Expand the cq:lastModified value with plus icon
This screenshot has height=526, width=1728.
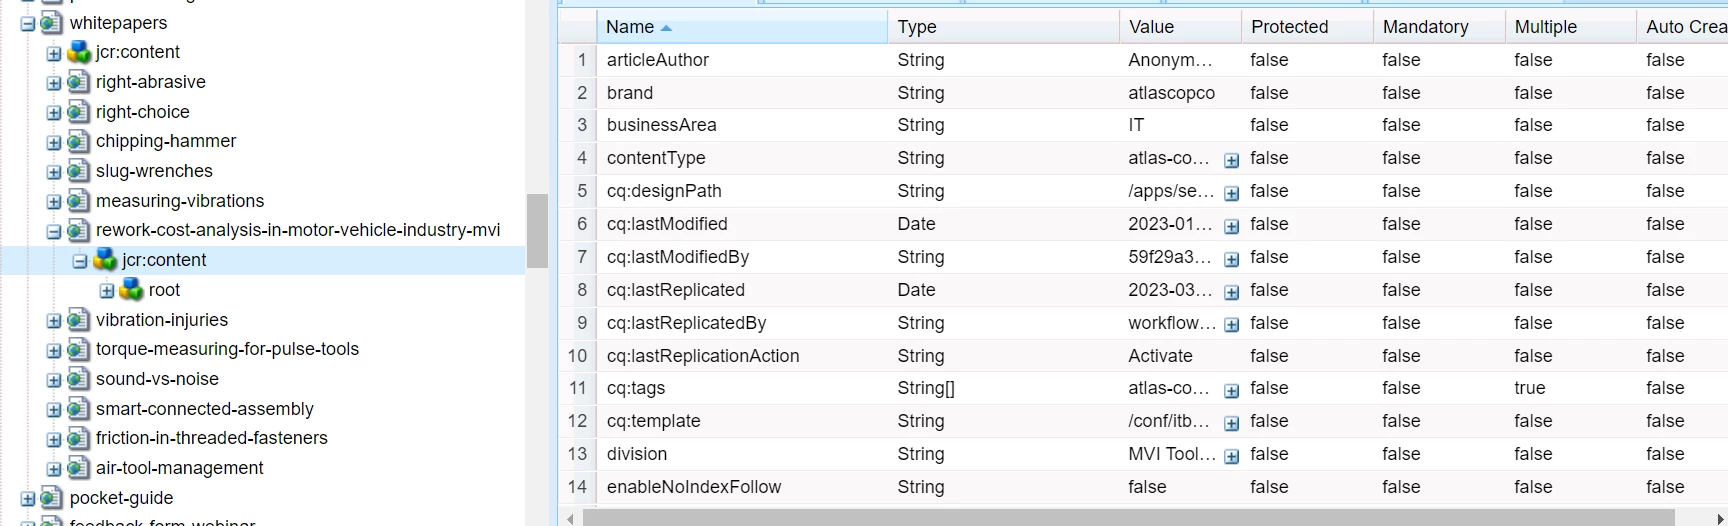coord(1232,226)
